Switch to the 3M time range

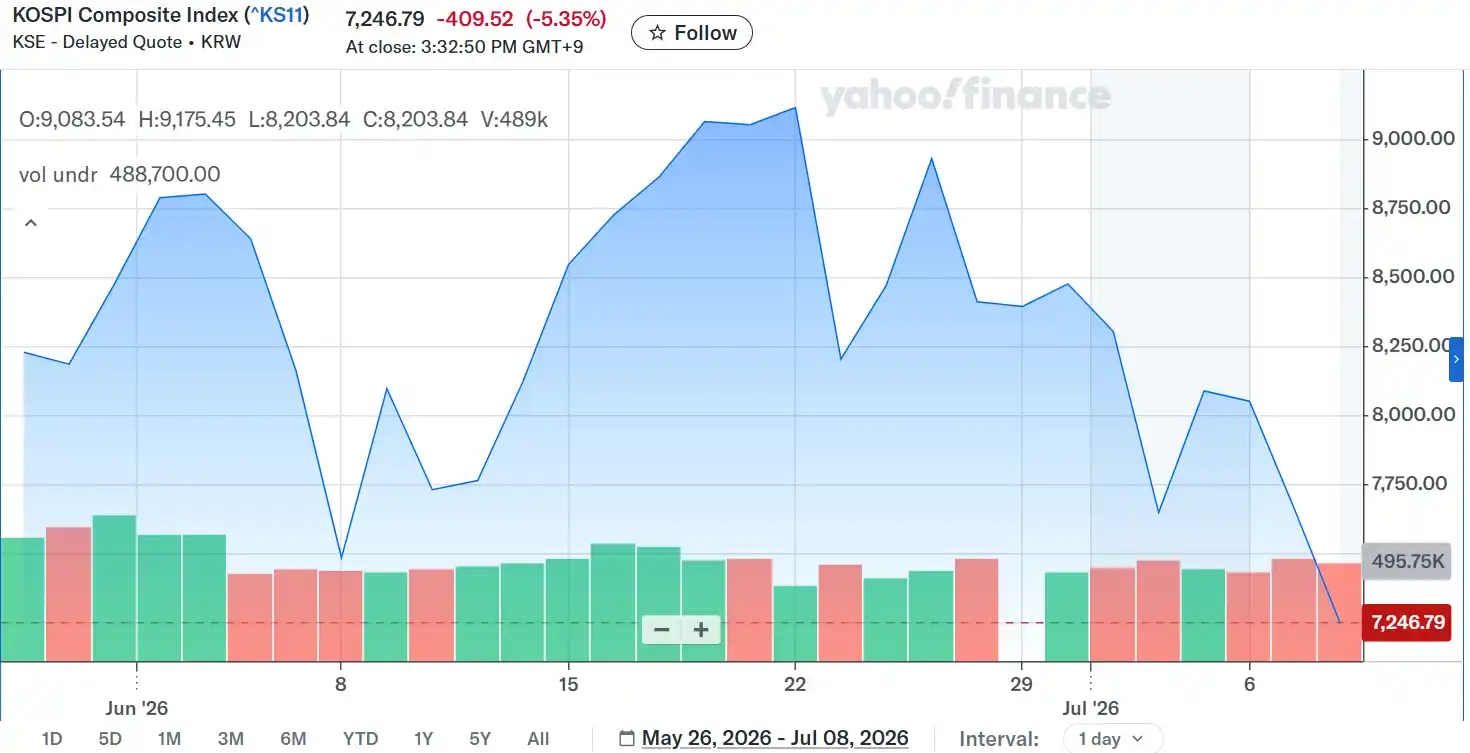click(x=231, y=739)
